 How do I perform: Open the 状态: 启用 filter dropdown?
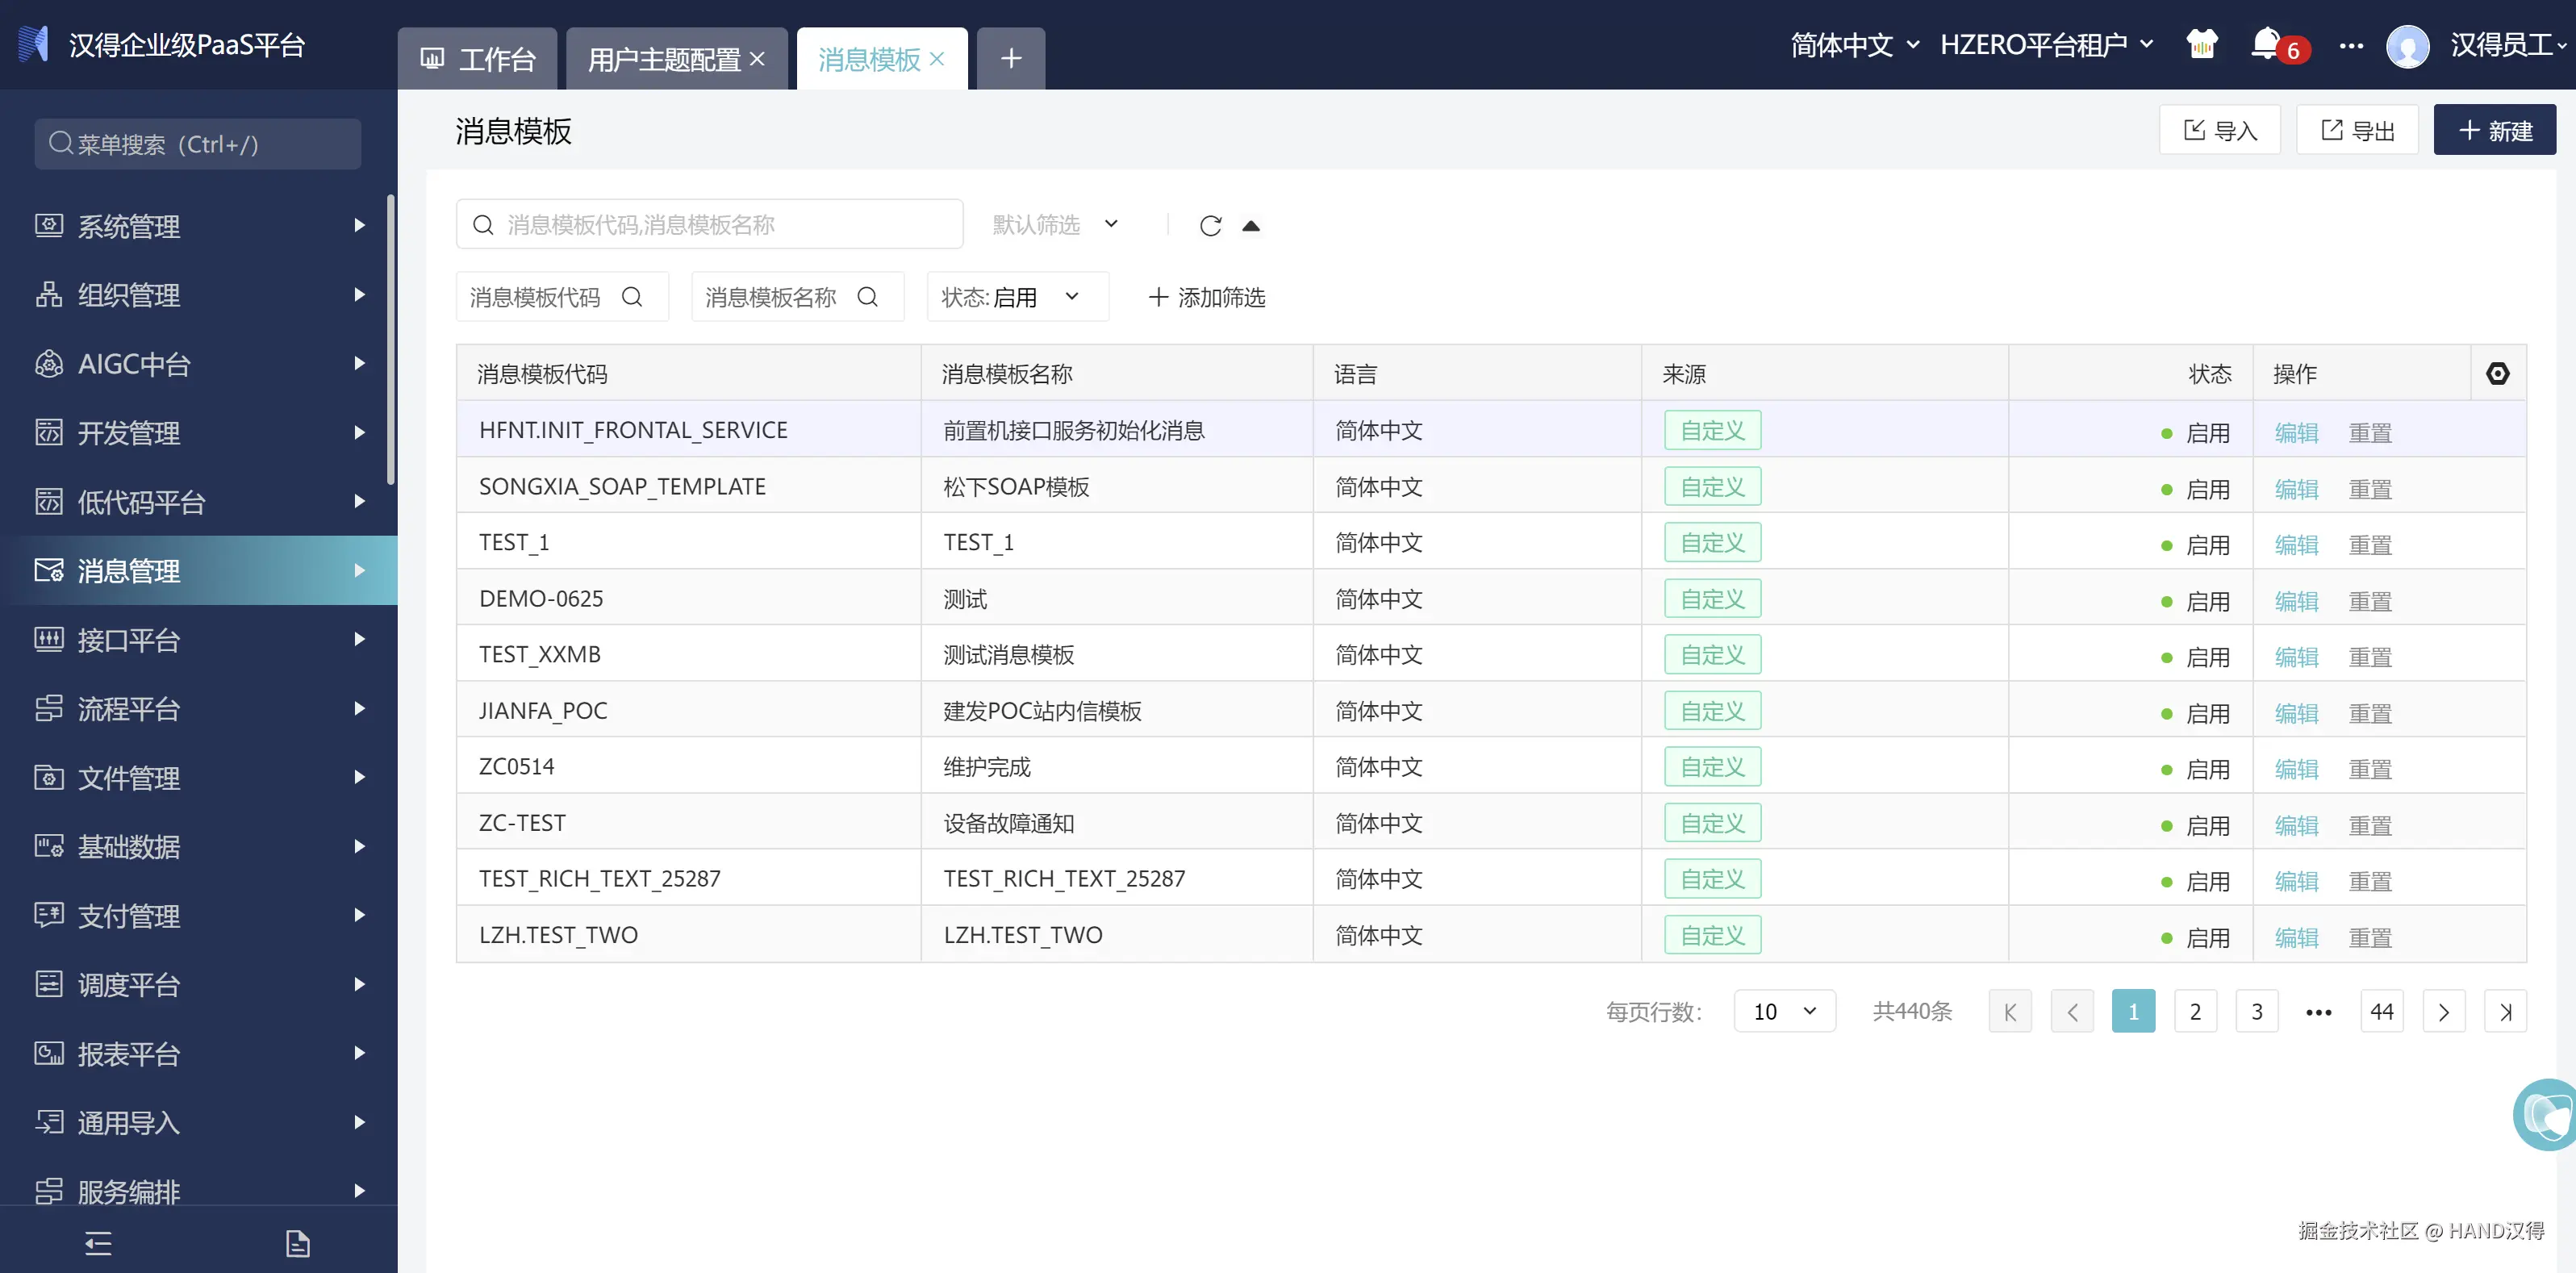pyautogui.click(x=1016, y=297)
